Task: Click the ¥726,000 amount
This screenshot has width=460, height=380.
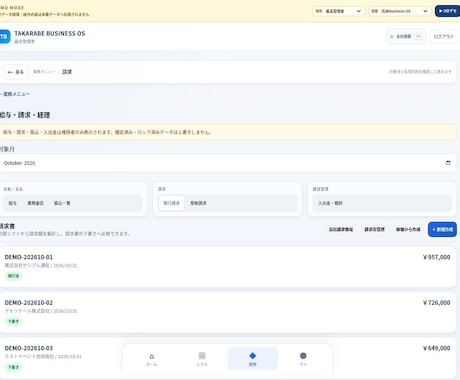Action: click(x=436, y=303)
